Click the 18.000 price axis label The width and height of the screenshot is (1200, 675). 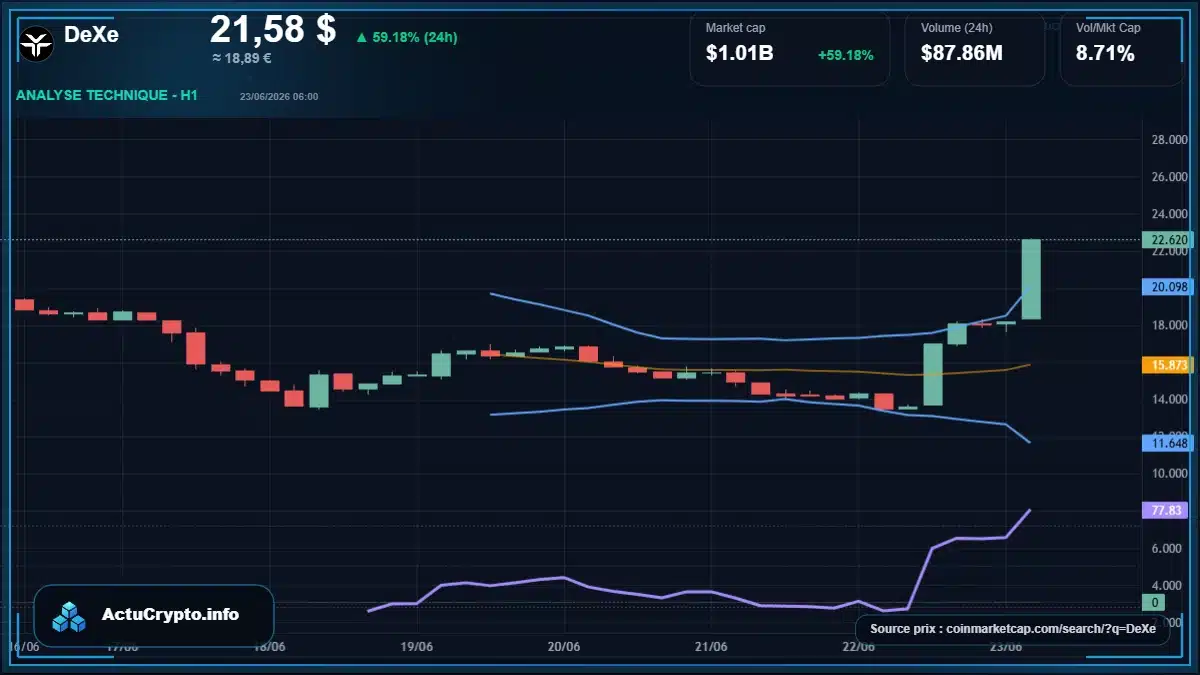(x=1169, y=325)
